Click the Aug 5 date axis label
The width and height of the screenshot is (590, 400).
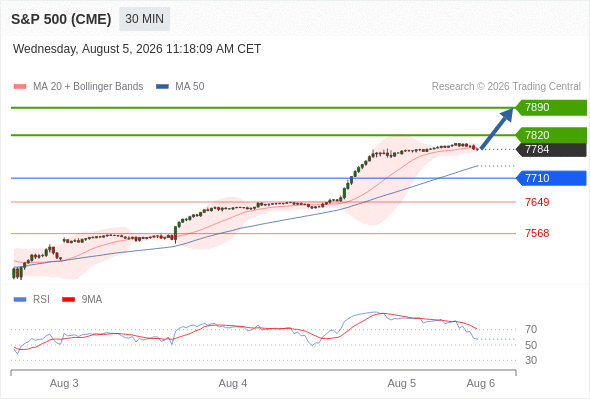pyautogui.click(x=402, y=383)
